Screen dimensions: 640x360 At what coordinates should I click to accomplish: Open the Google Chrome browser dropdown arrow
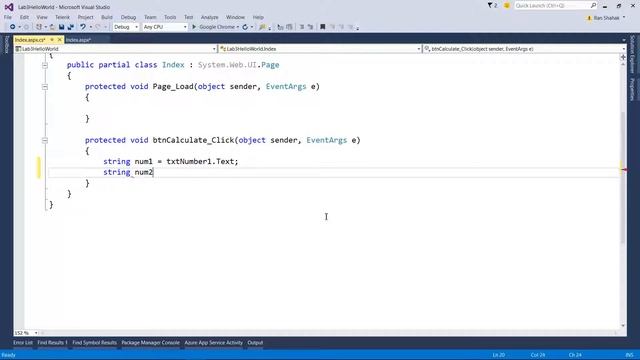click(x=238, y=27)
